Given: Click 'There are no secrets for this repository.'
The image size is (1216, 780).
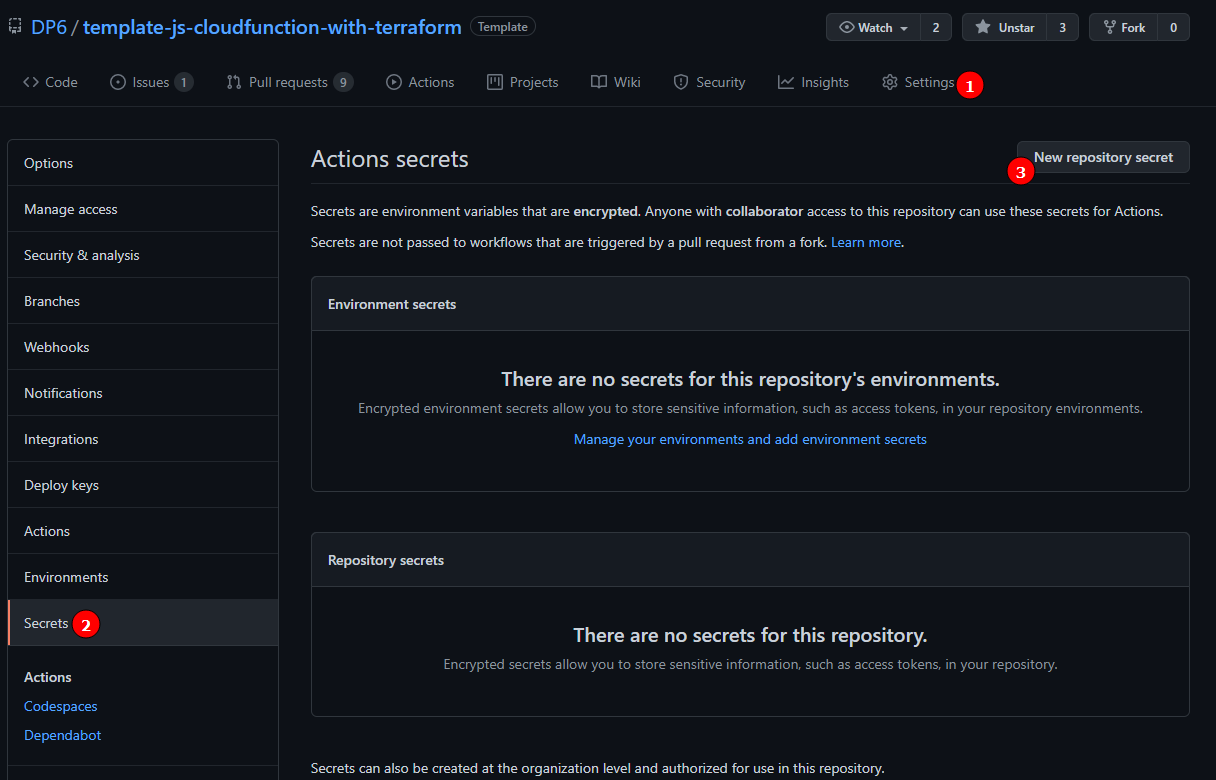Looking at the screenshot, I should tap(750, 635).
